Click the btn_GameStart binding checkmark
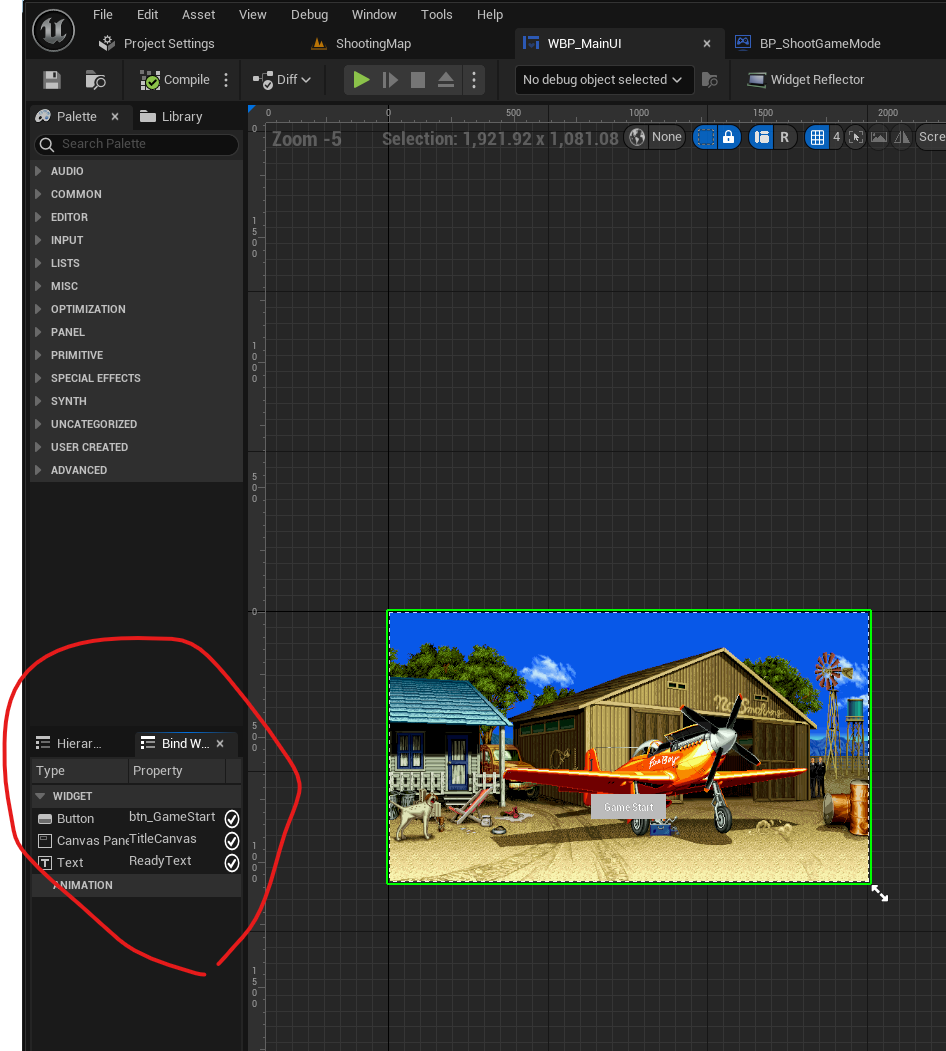 click(232, 818)
